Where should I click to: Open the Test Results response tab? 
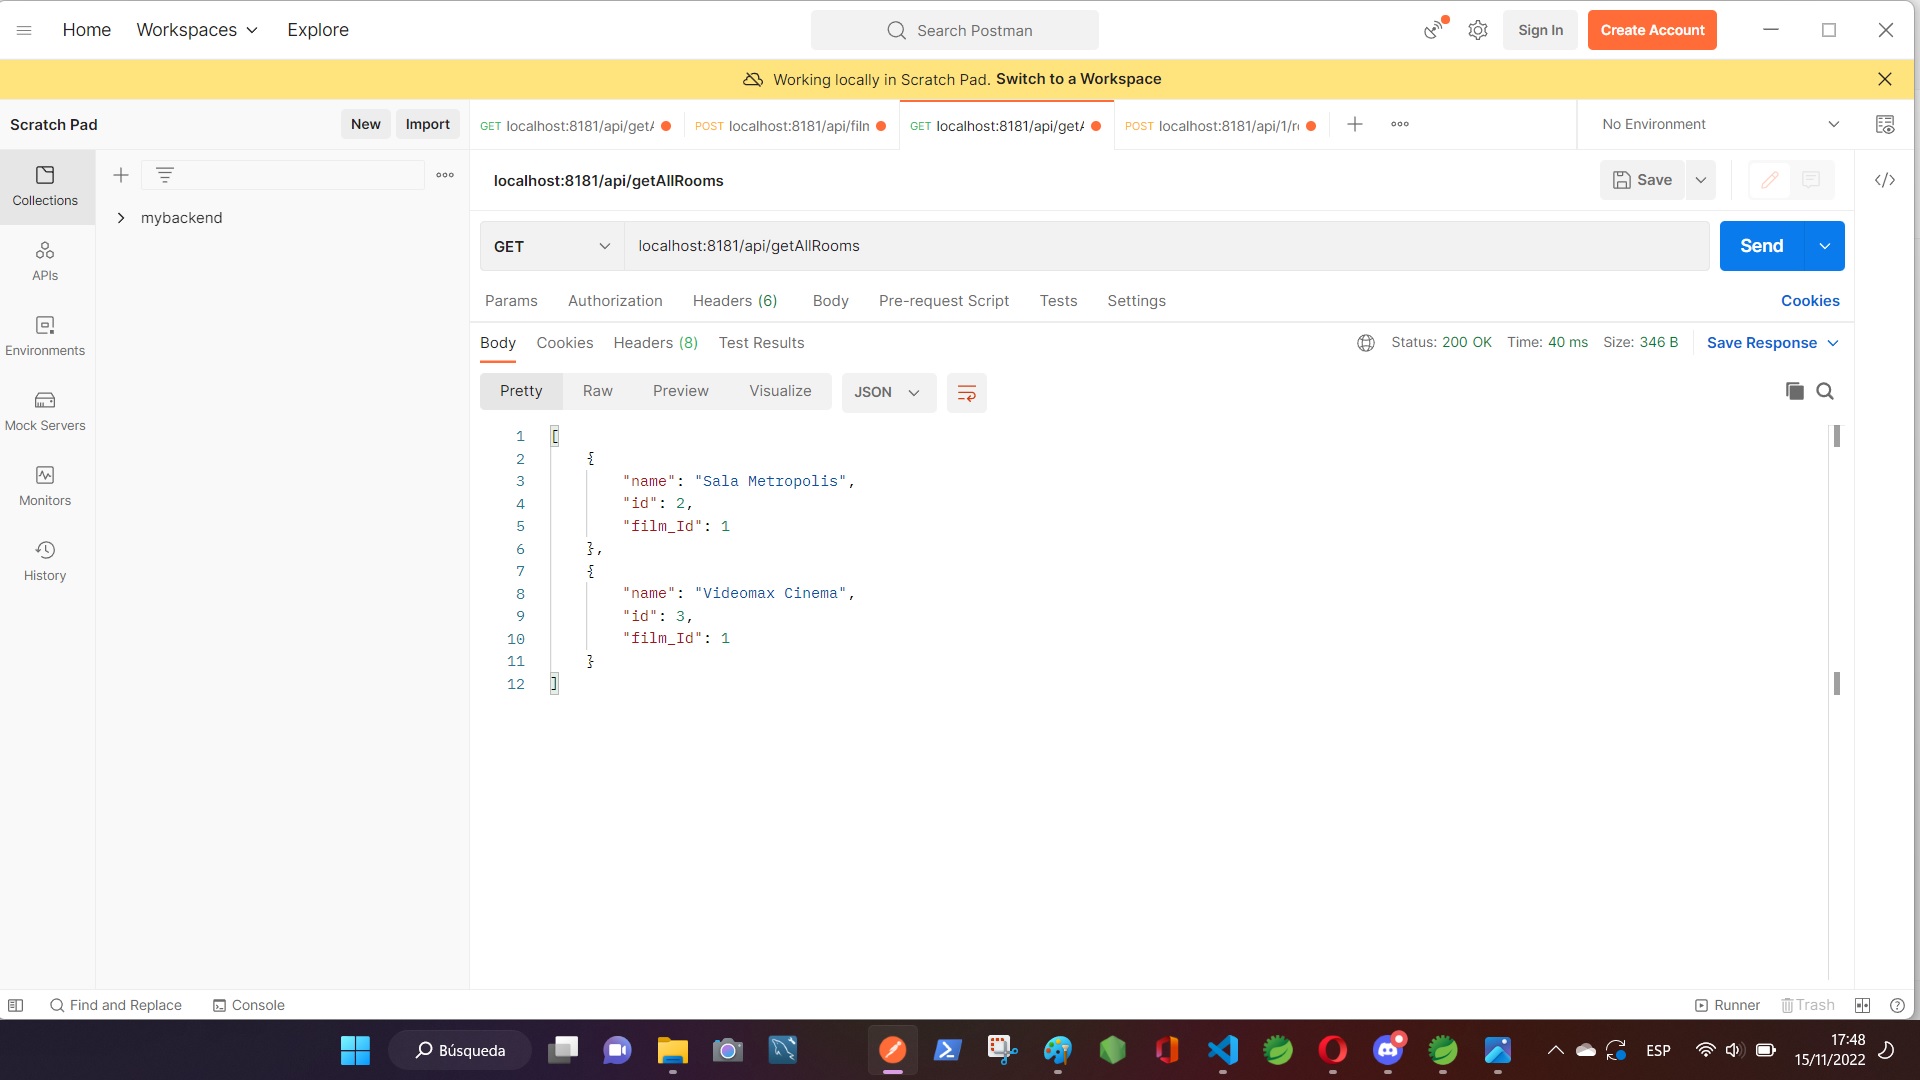761,343
